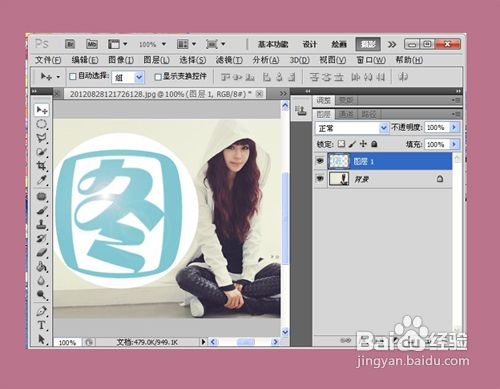This screenshot has width=500, height=389.
Task: Toggle lock image pixels brush icon
Action: [x=352, y=144]
